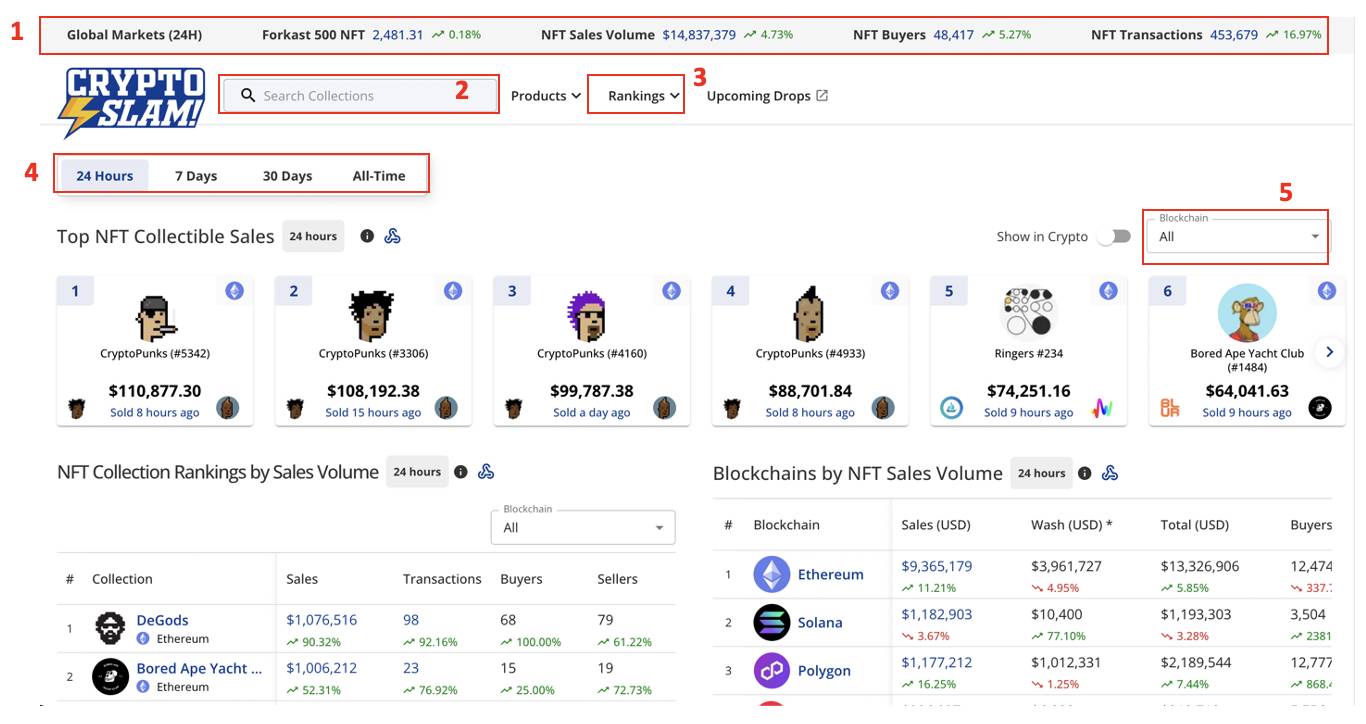Click the Polygon logo in blockchain table
Viewport: 1366px width, 724px height.
[x=771, y=670]
